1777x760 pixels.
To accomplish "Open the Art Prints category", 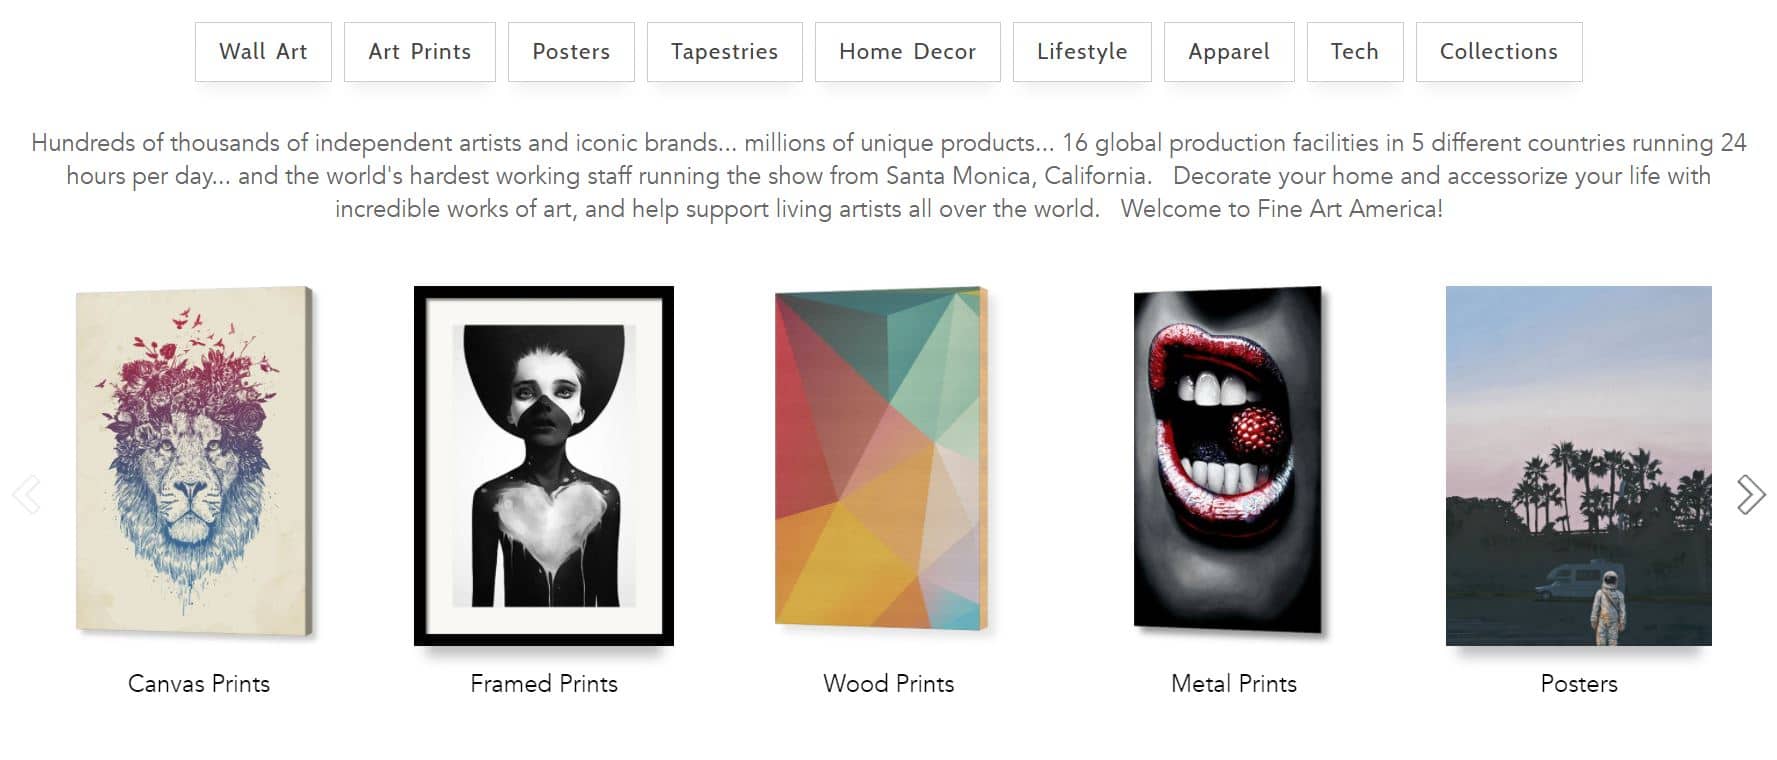I will [420, 52].
